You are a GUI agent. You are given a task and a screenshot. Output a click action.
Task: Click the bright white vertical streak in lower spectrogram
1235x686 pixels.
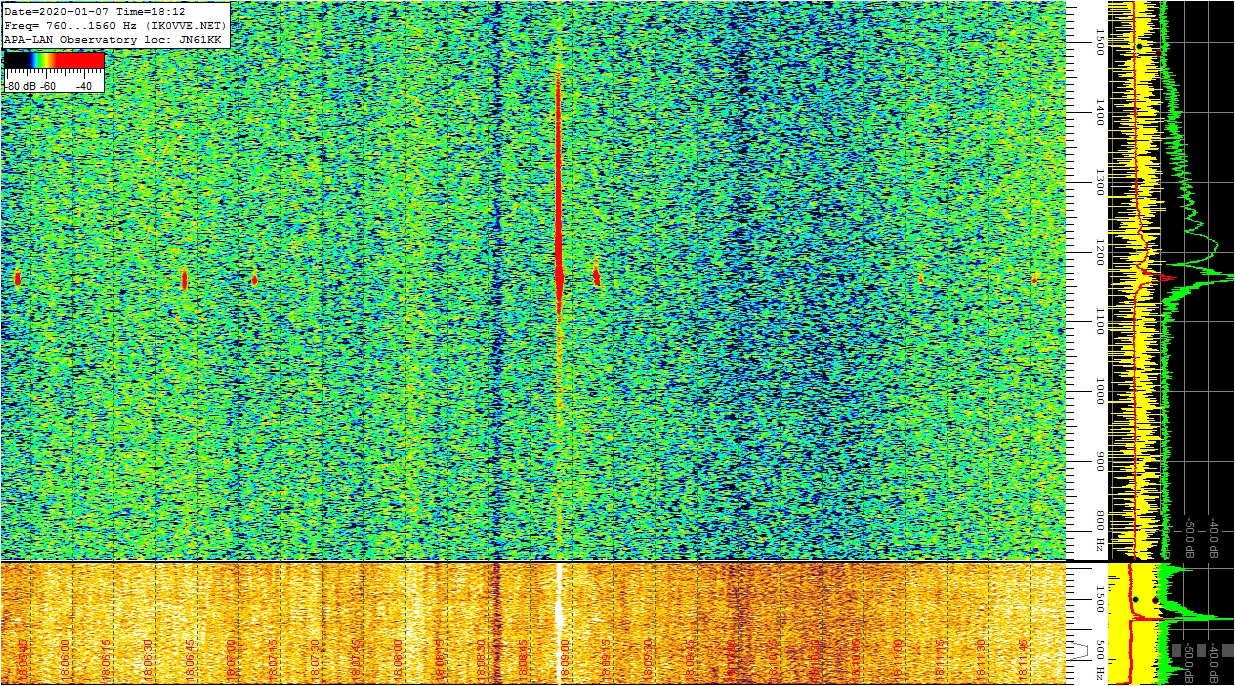pyautogui.click(x=559, y=622)
